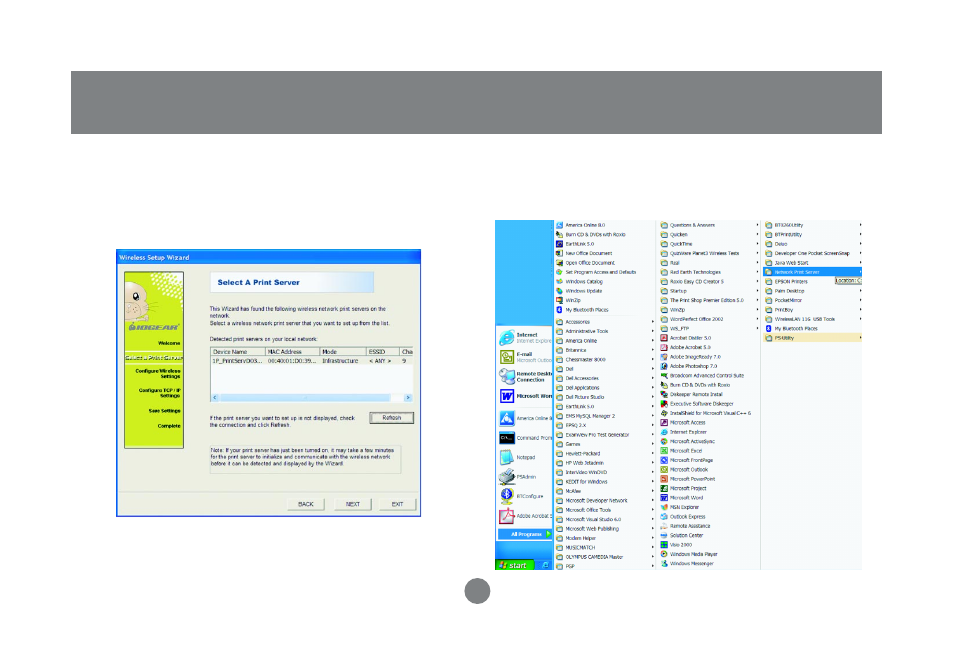Viewport: 954px width, 663px height.
Task: Click the print server list scrollbar left arrow
Action: 215,397
